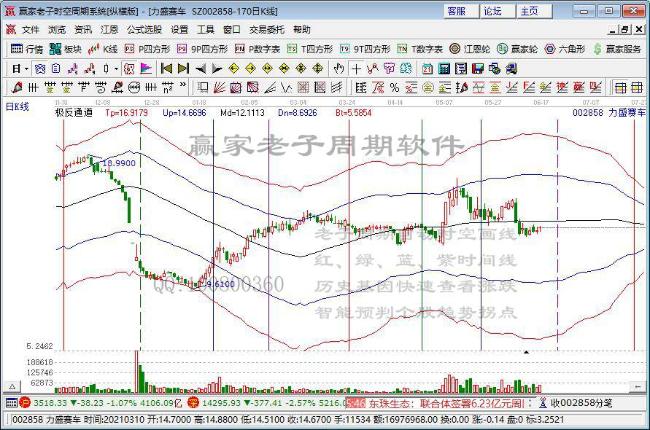Image resolution: width=650 pixels, height=430 pixels.
Task: Switch to the K线 chart view
Action: coord(103,49)
